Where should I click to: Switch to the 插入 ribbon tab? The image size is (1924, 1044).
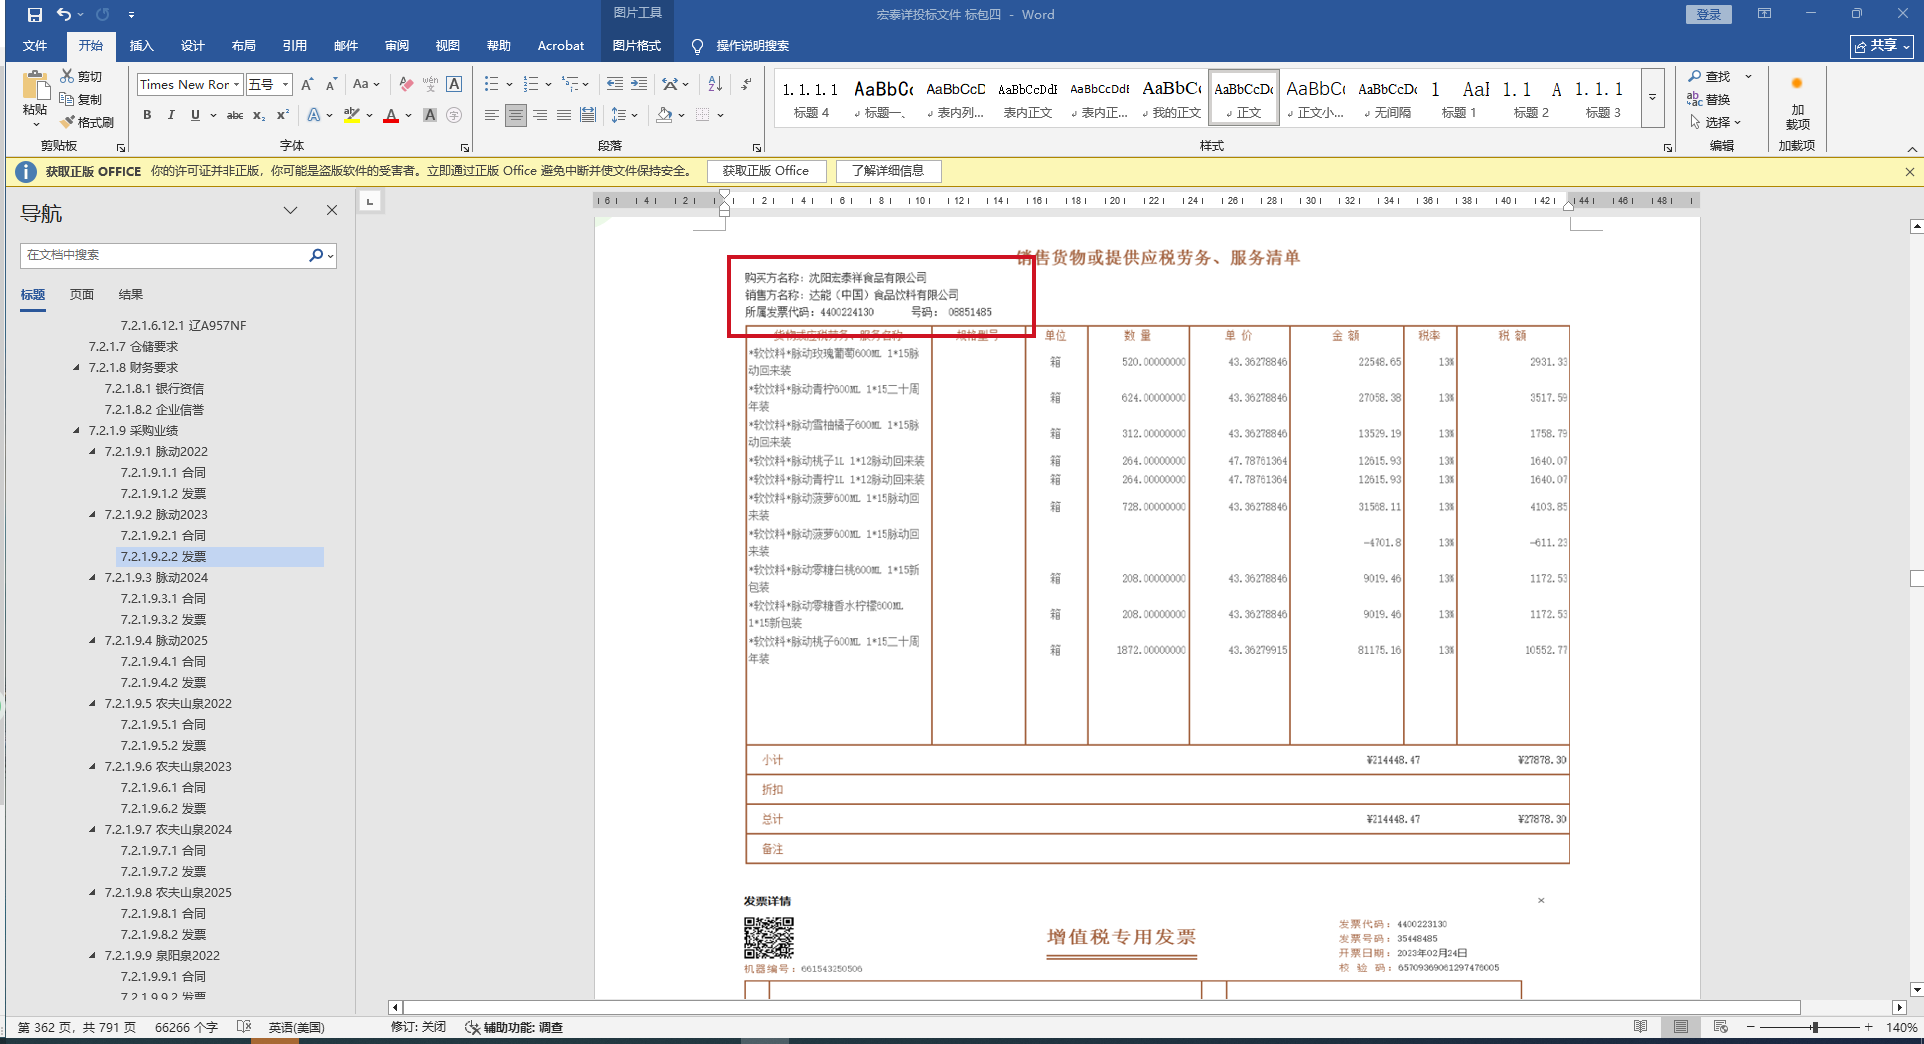coord(142,46)
